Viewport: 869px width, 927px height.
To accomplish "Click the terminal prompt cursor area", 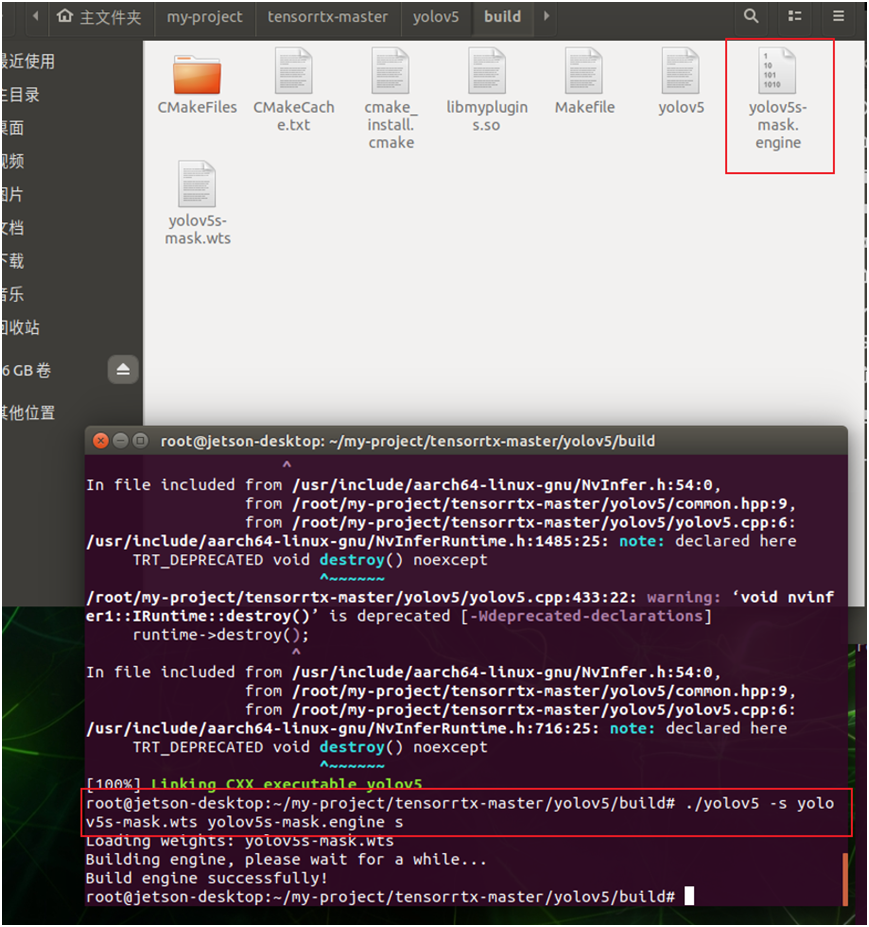I will (x=690, y=896).
